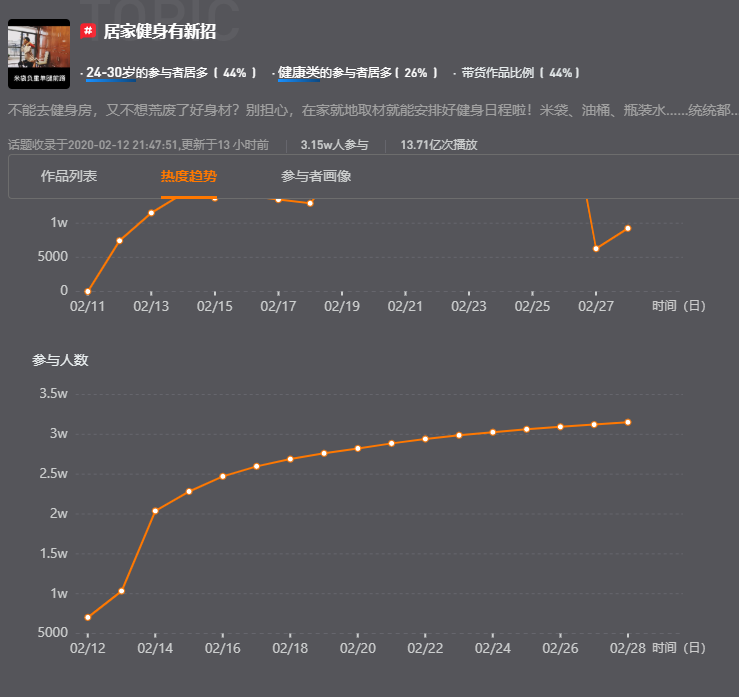Click the 02/20 data point on 参与人数 chart
The height and width of the screenshot is (697, 739).
pyautogui.click(x=358, y=449)
